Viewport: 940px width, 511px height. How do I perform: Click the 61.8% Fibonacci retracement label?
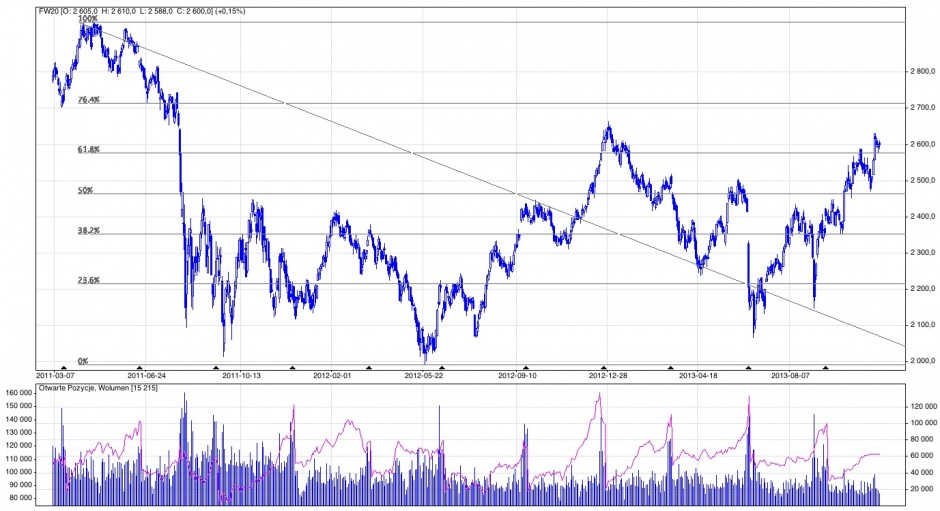pyautogui.click(x=88, y=149)
